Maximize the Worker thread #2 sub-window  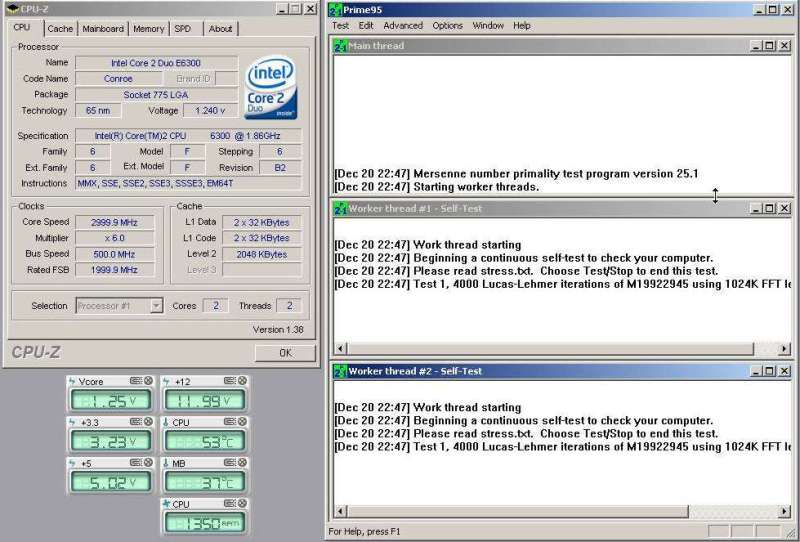point(770,371)
